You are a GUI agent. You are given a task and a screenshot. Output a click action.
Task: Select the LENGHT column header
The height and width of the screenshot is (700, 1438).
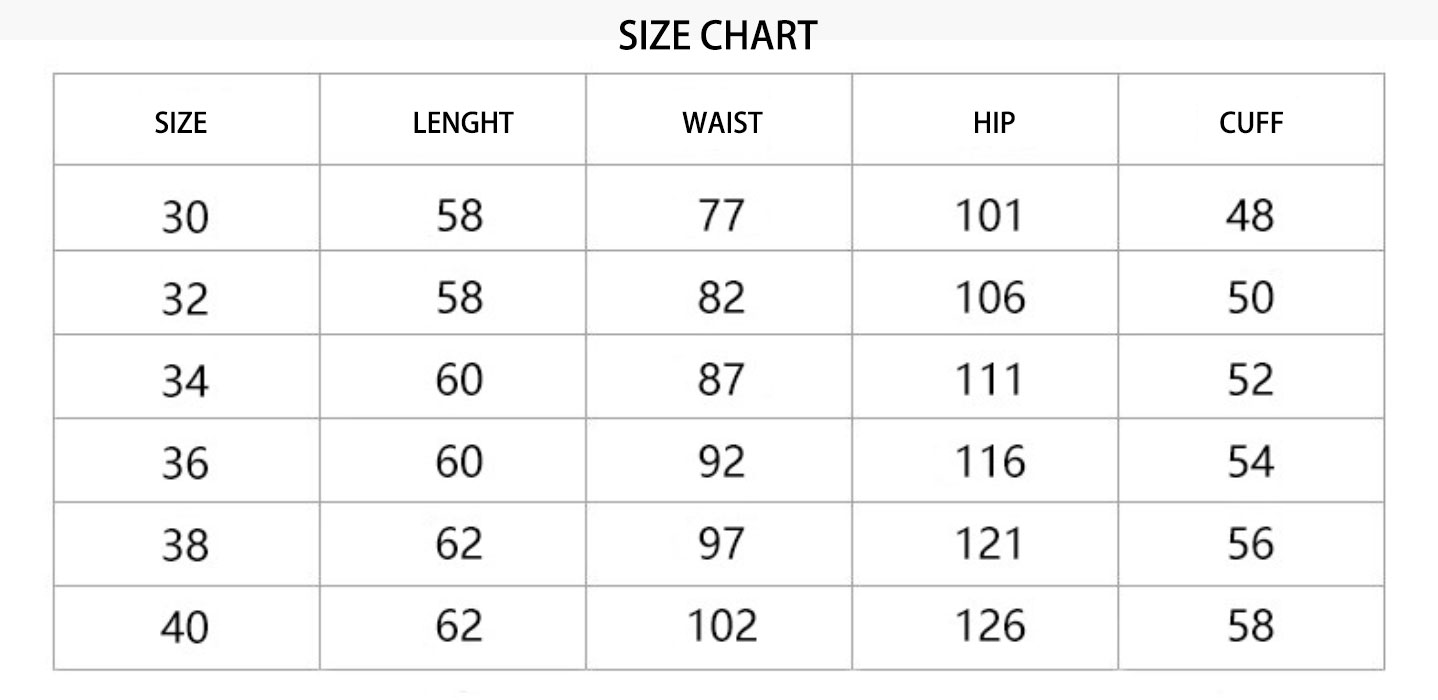point(462,123)
